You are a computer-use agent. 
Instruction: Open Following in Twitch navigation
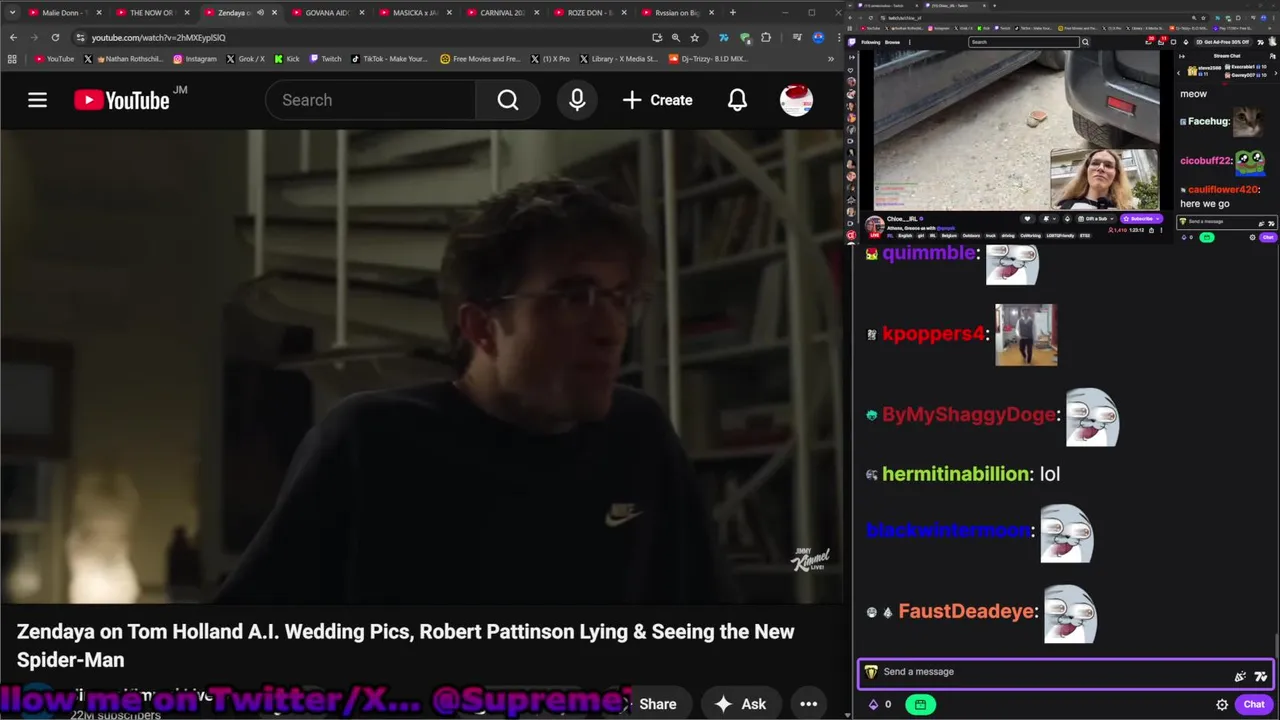(871, 42)
